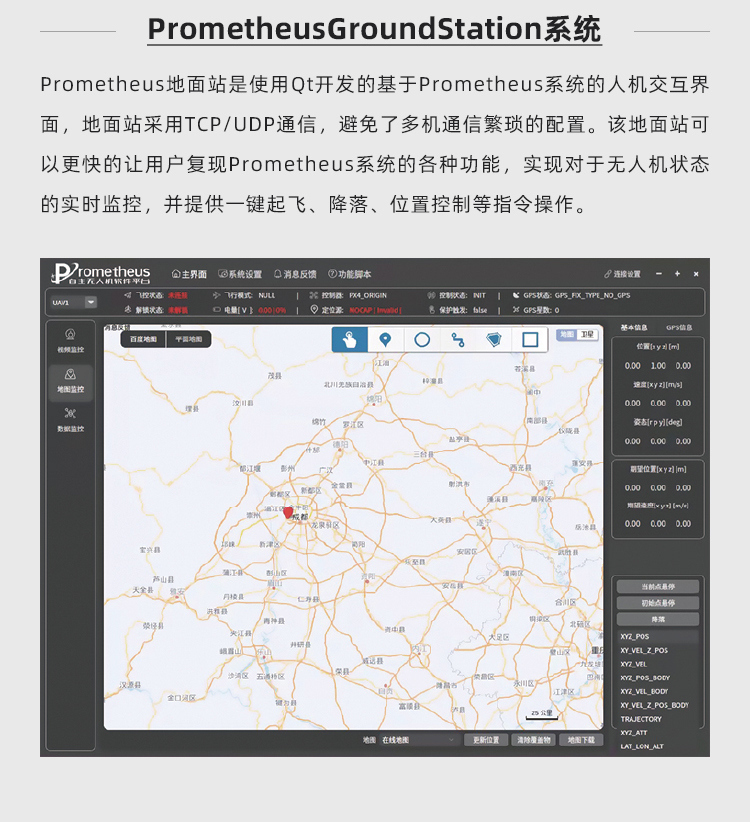Viewport: 750px width, 822px height.
Task: Select the polygon drawing tool
Action: [494, 340]
